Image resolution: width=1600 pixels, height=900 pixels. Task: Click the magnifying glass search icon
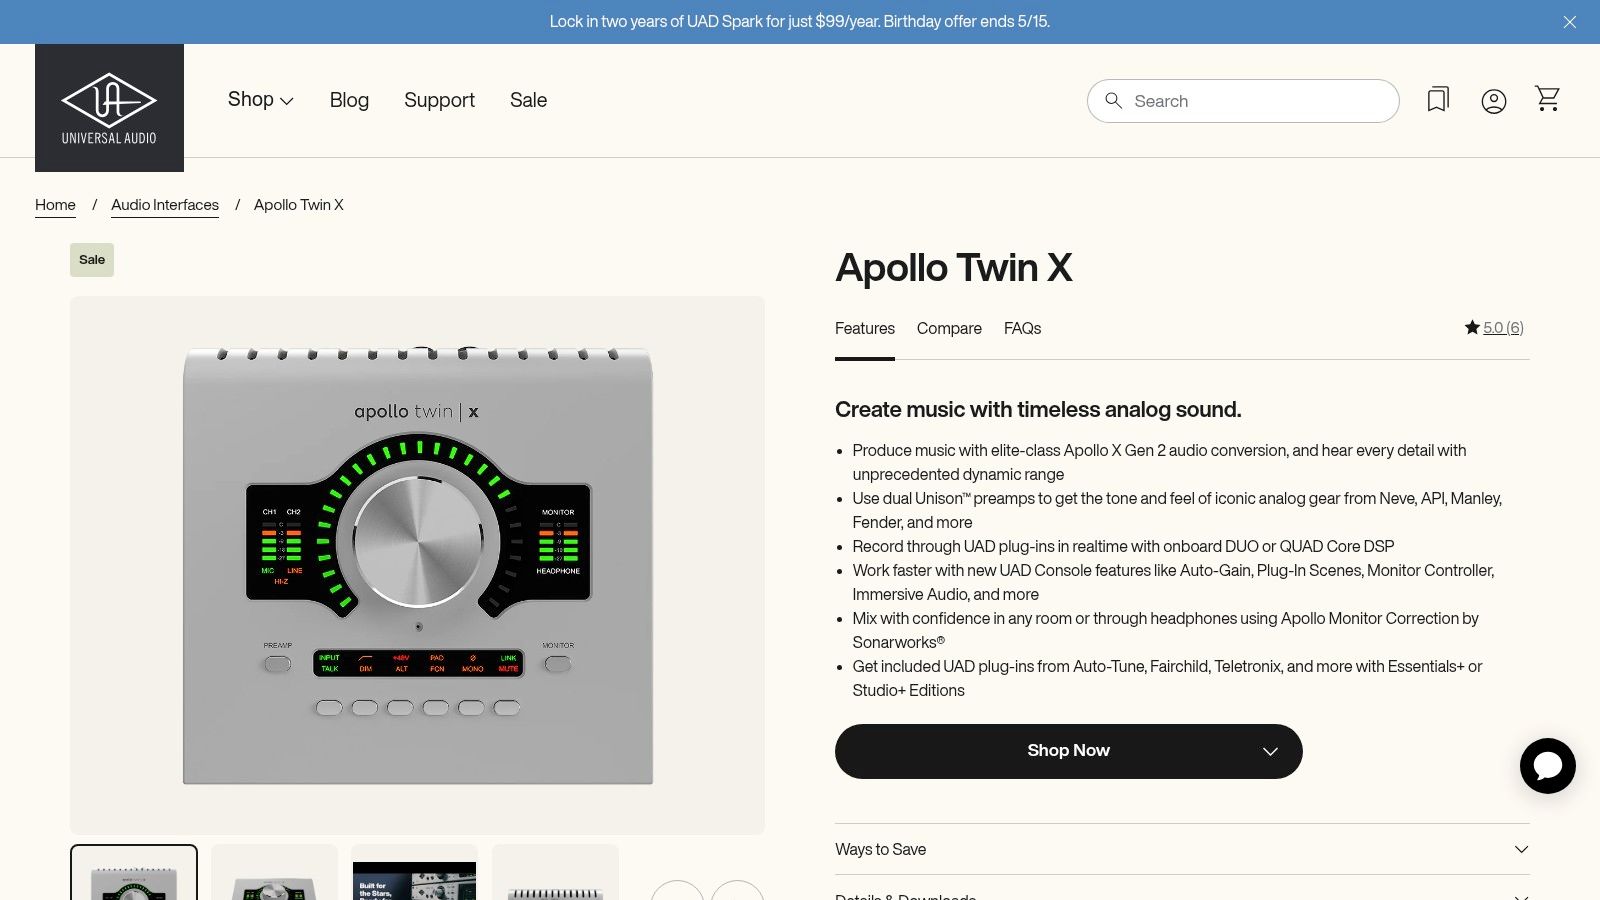click(x=1113, y=100)
